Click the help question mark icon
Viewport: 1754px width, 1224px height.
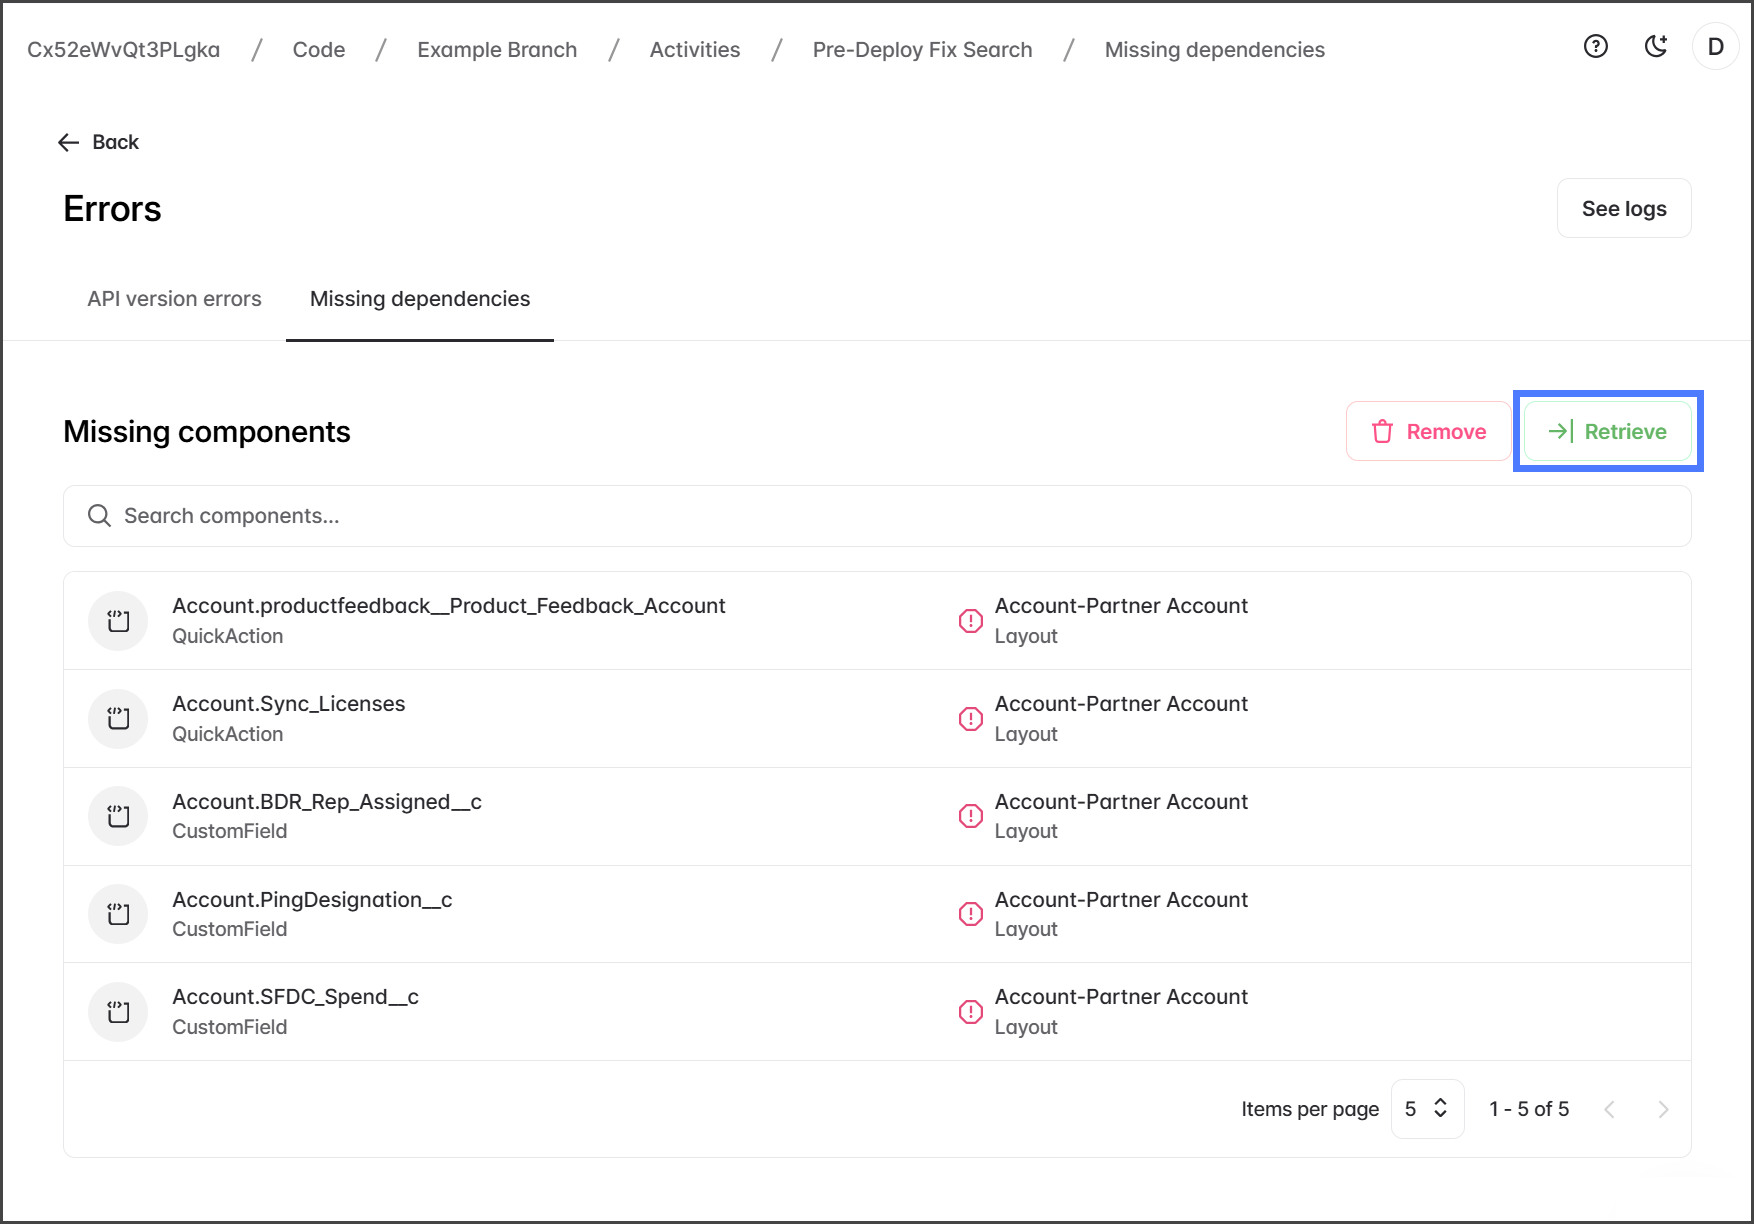(x=1596, y=47)
